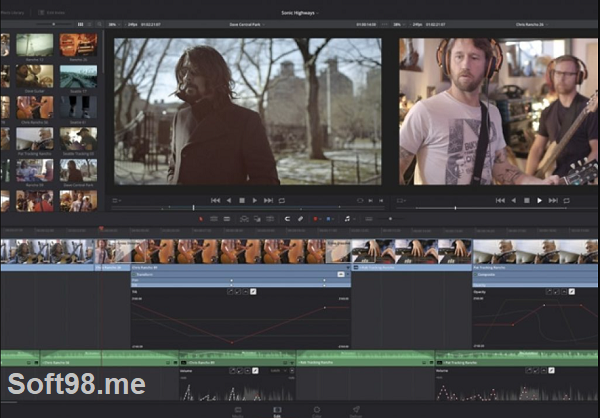Click the blue marker icon

tap(328, 219)
